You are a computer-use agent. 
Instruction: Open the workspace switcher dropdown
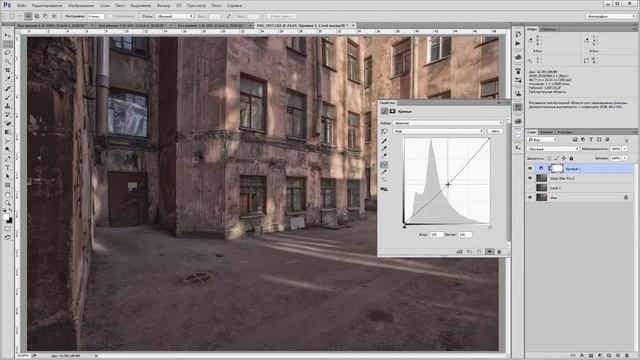(x=611, y=16)
